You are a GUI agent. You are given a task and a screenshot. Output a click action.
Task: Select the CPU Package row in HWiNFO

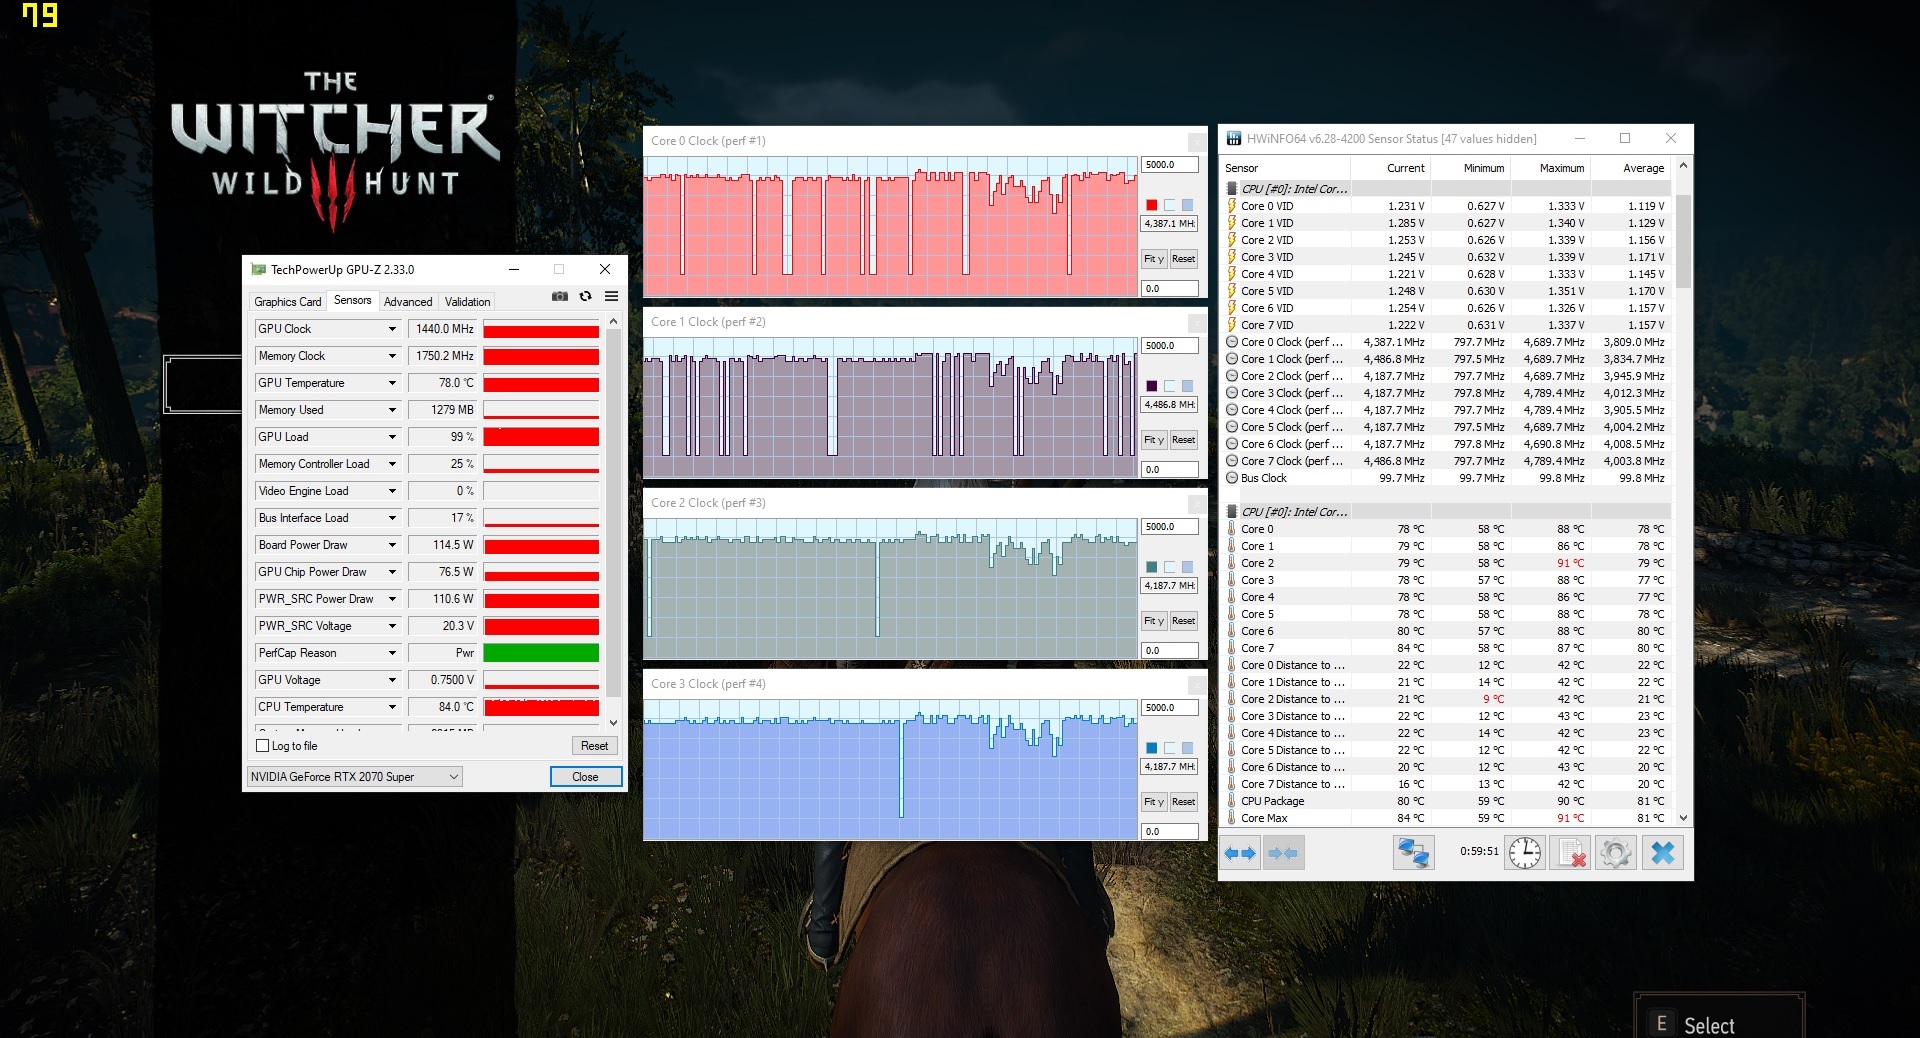coord(1448,801)
